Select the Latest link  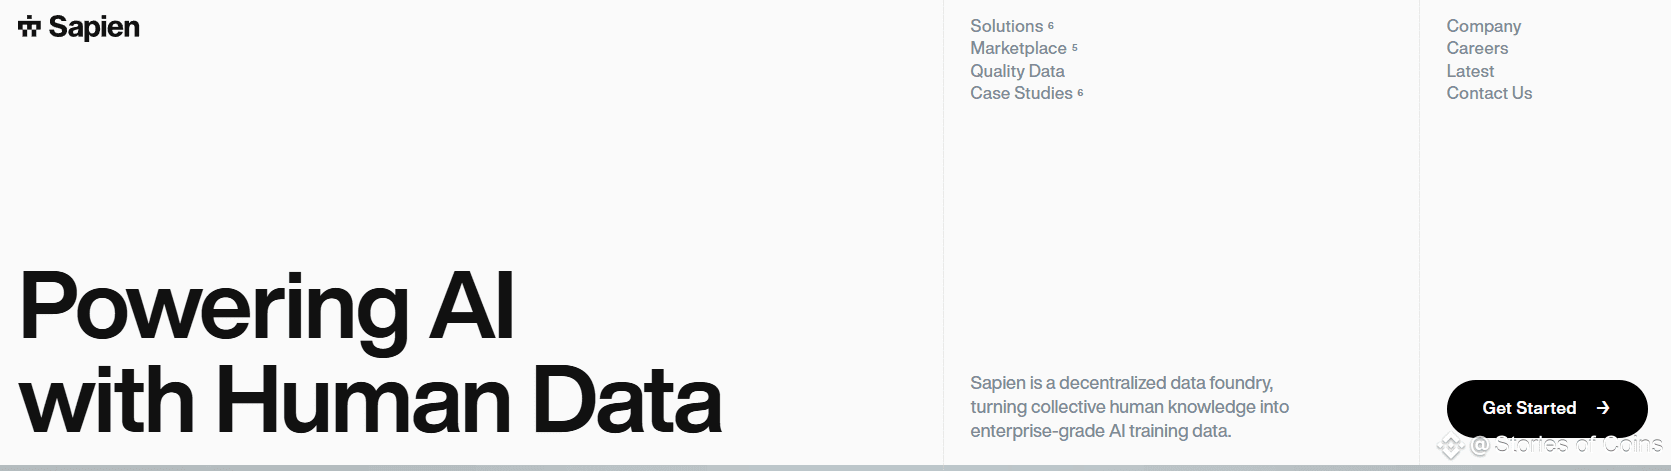point(1470,71)
